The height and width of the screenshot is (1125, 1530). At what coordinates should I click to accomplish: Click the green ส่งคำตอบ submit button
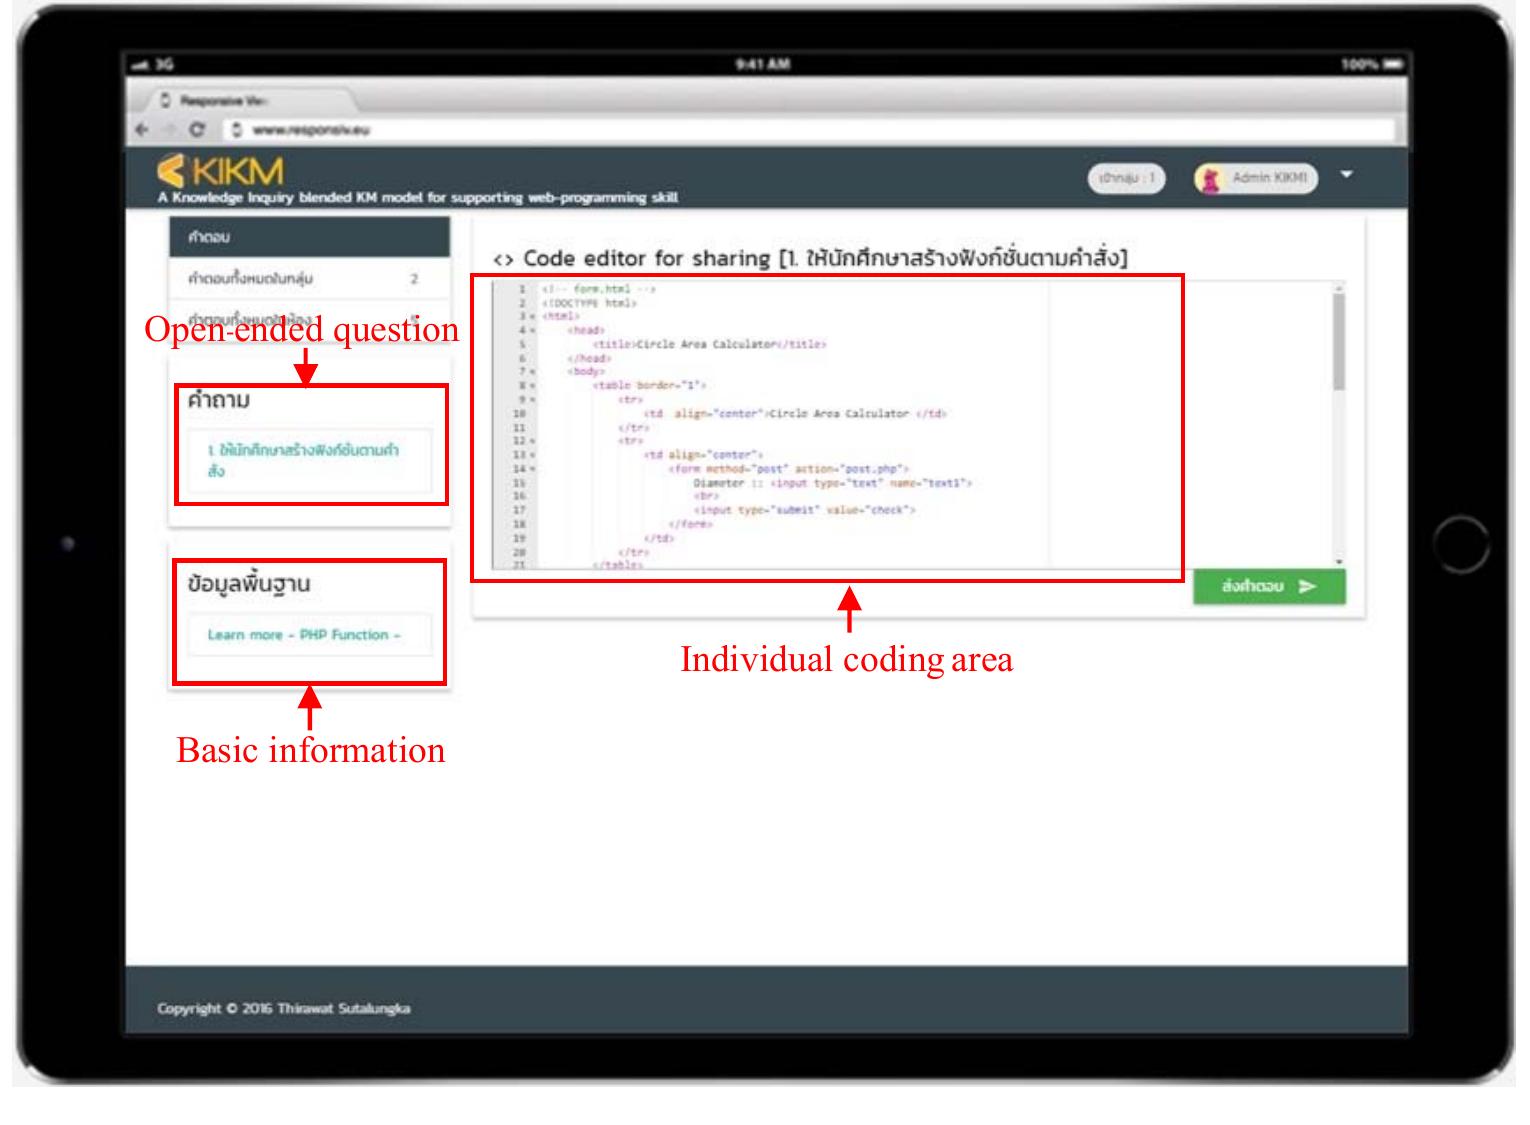tap(1269, 587)
